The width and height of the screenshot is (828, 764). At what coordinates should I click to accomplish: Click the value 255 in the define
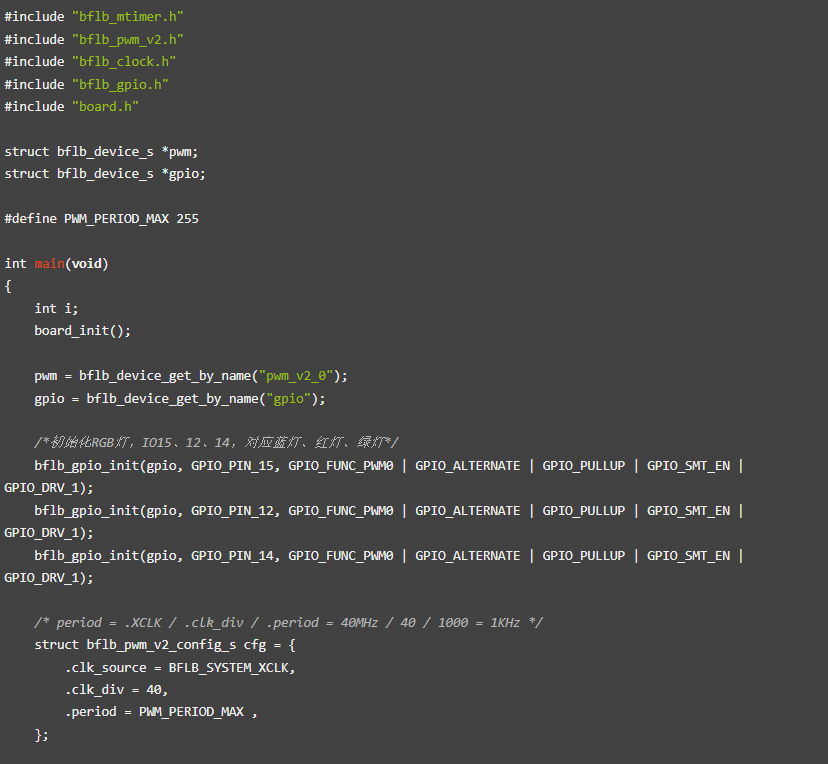pos(187,218)
